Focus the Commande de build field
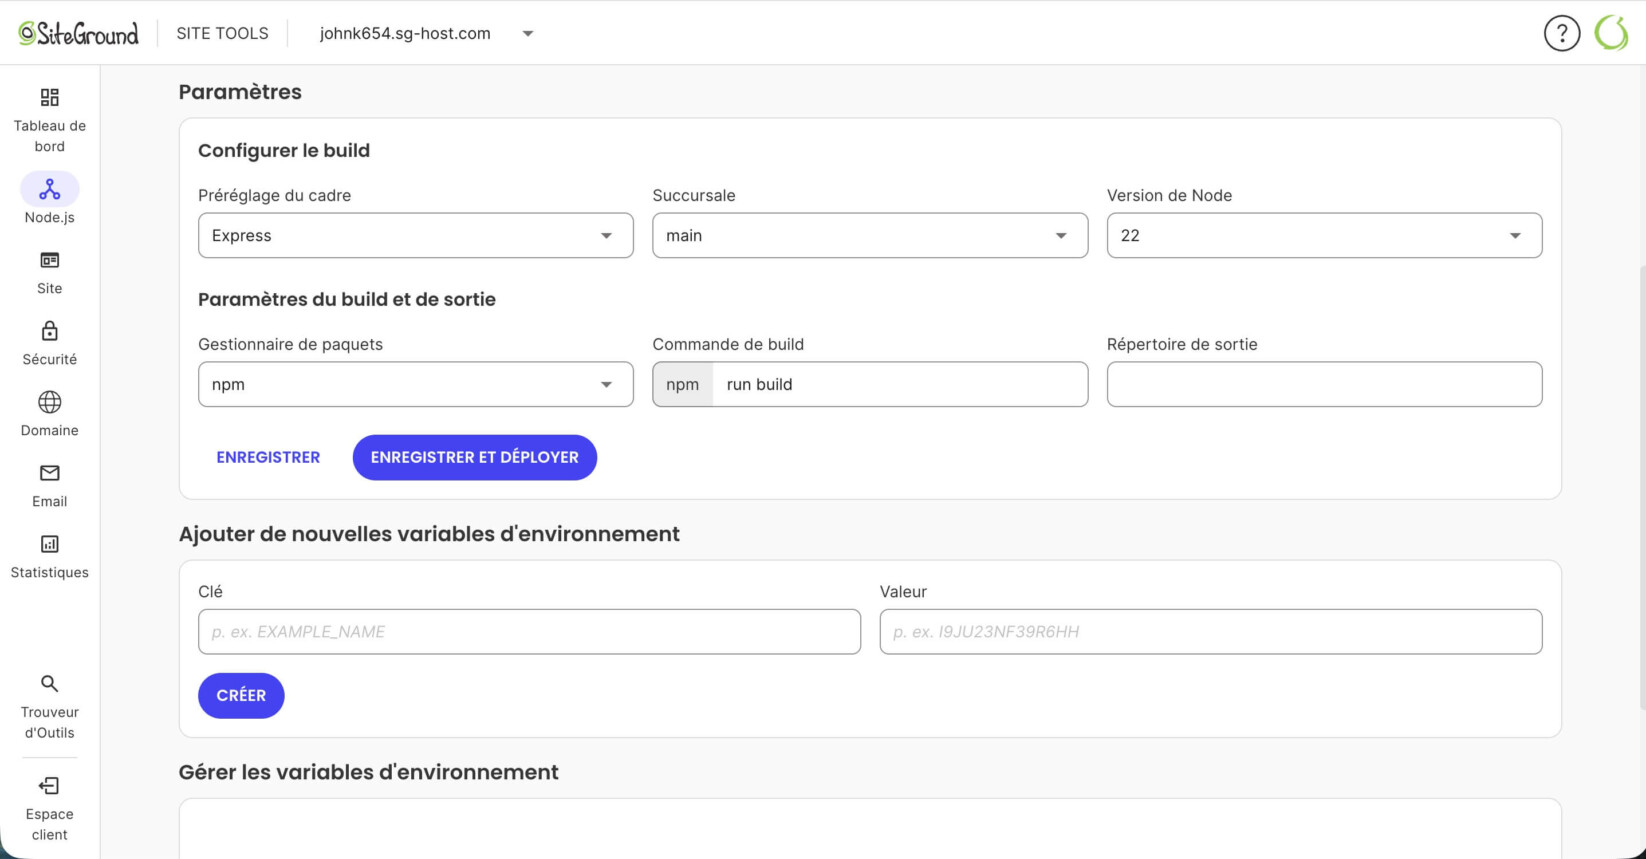 point(900,384)
